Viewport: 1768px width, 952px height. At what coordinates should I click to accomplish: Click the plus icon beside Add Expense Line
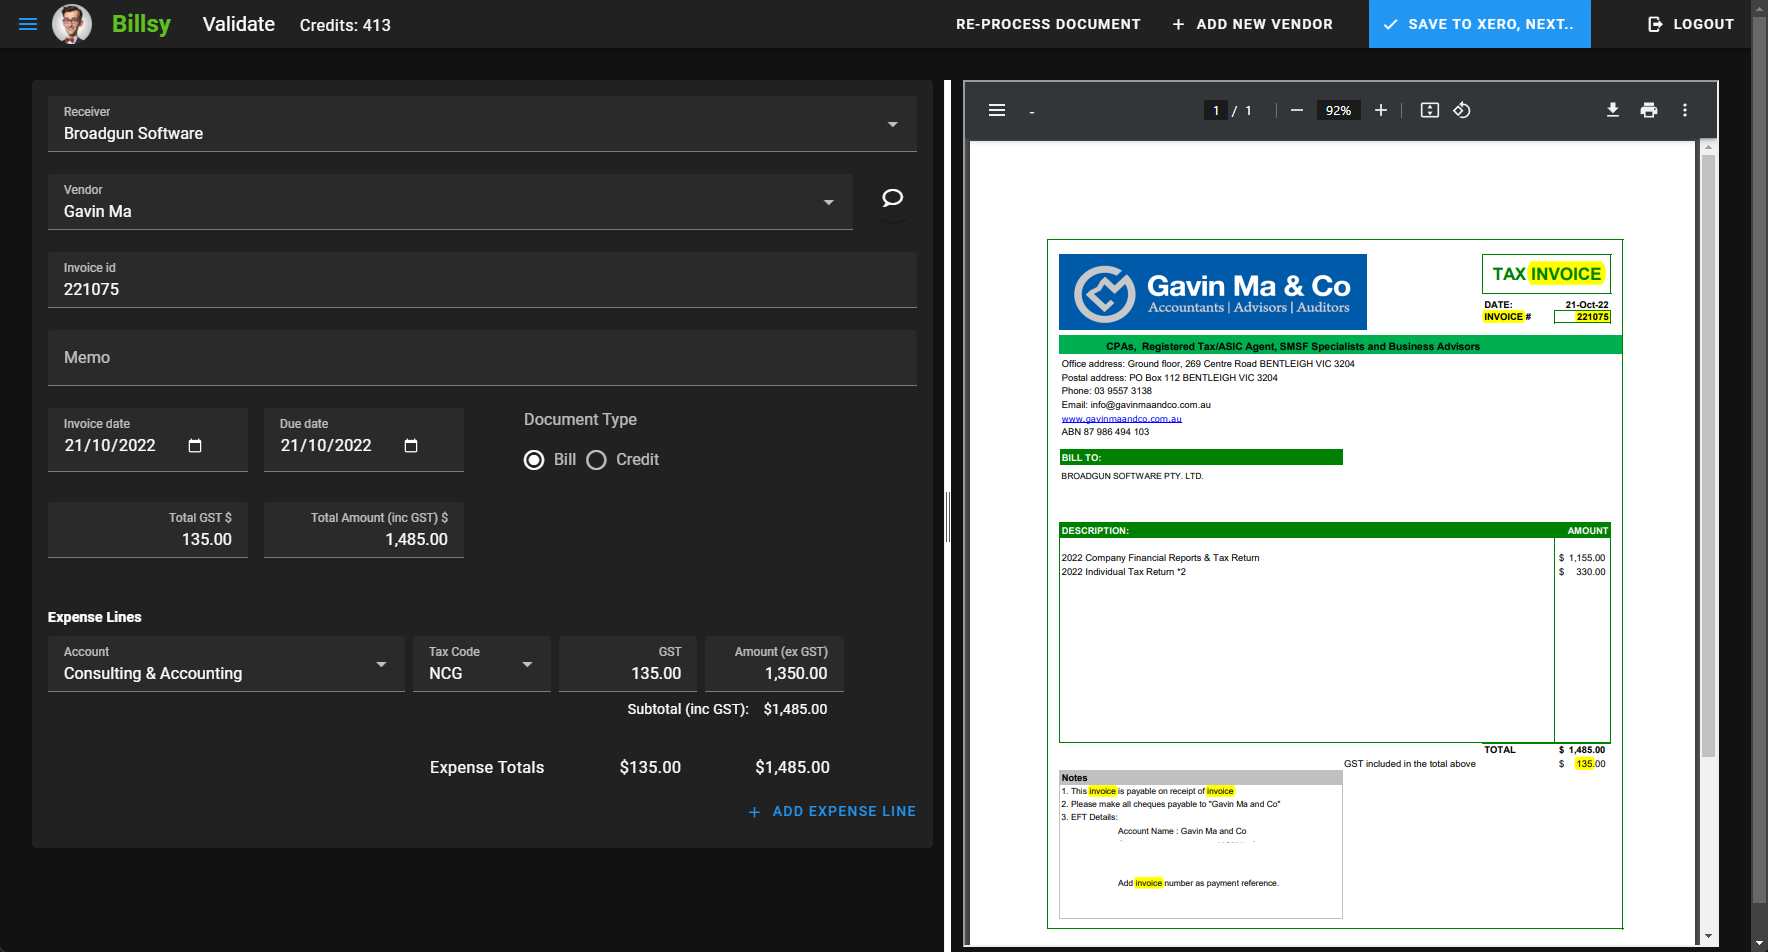[755, 812]
